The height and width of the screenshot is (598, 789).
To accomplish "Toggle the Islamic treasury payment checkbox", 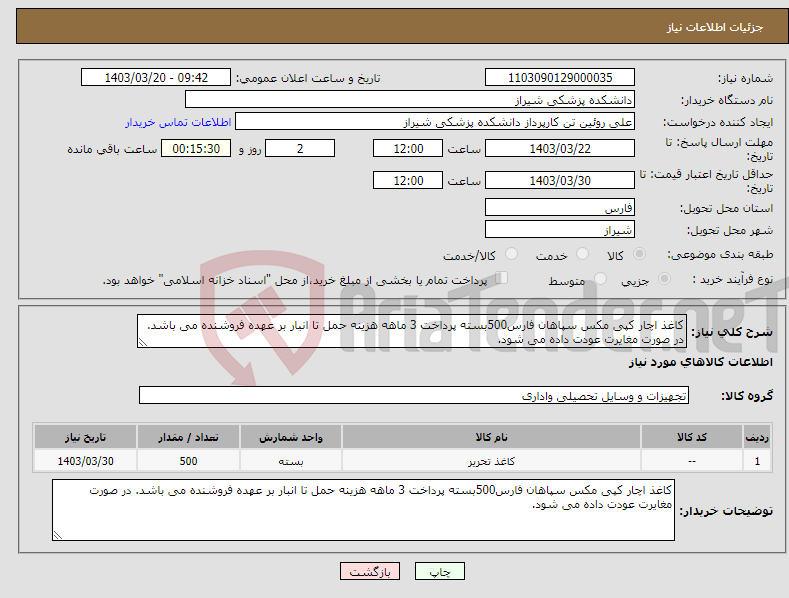I will coord(502,278).
